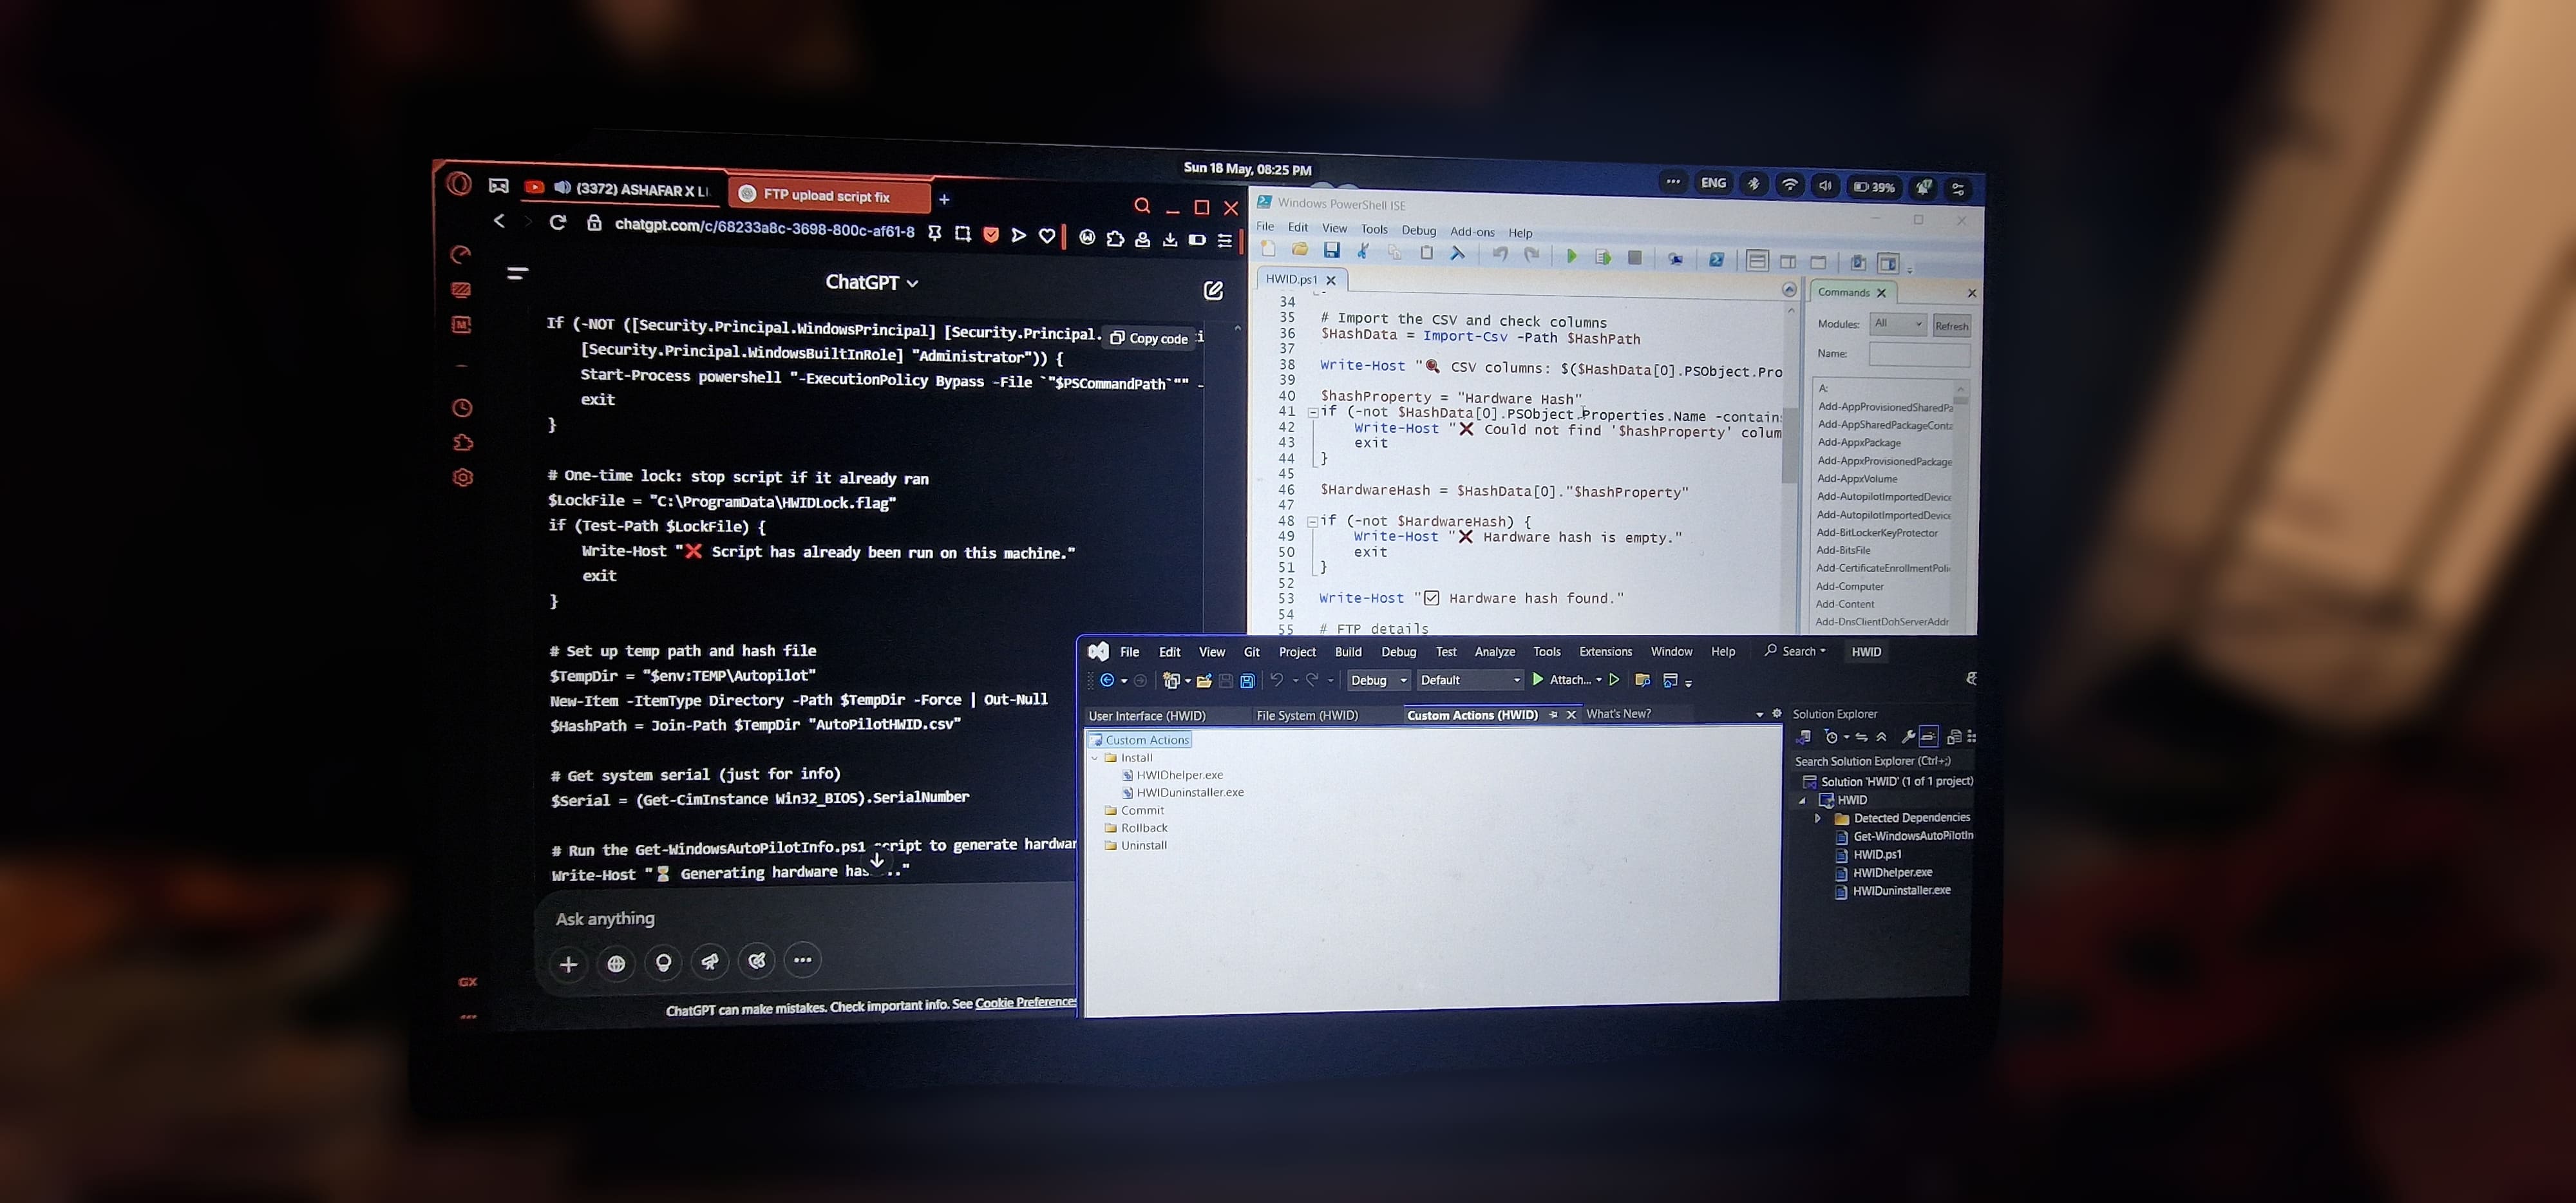
Task: Click Collapse All in Solution Explorer toolbar
Action: (x=1881, y=737)
